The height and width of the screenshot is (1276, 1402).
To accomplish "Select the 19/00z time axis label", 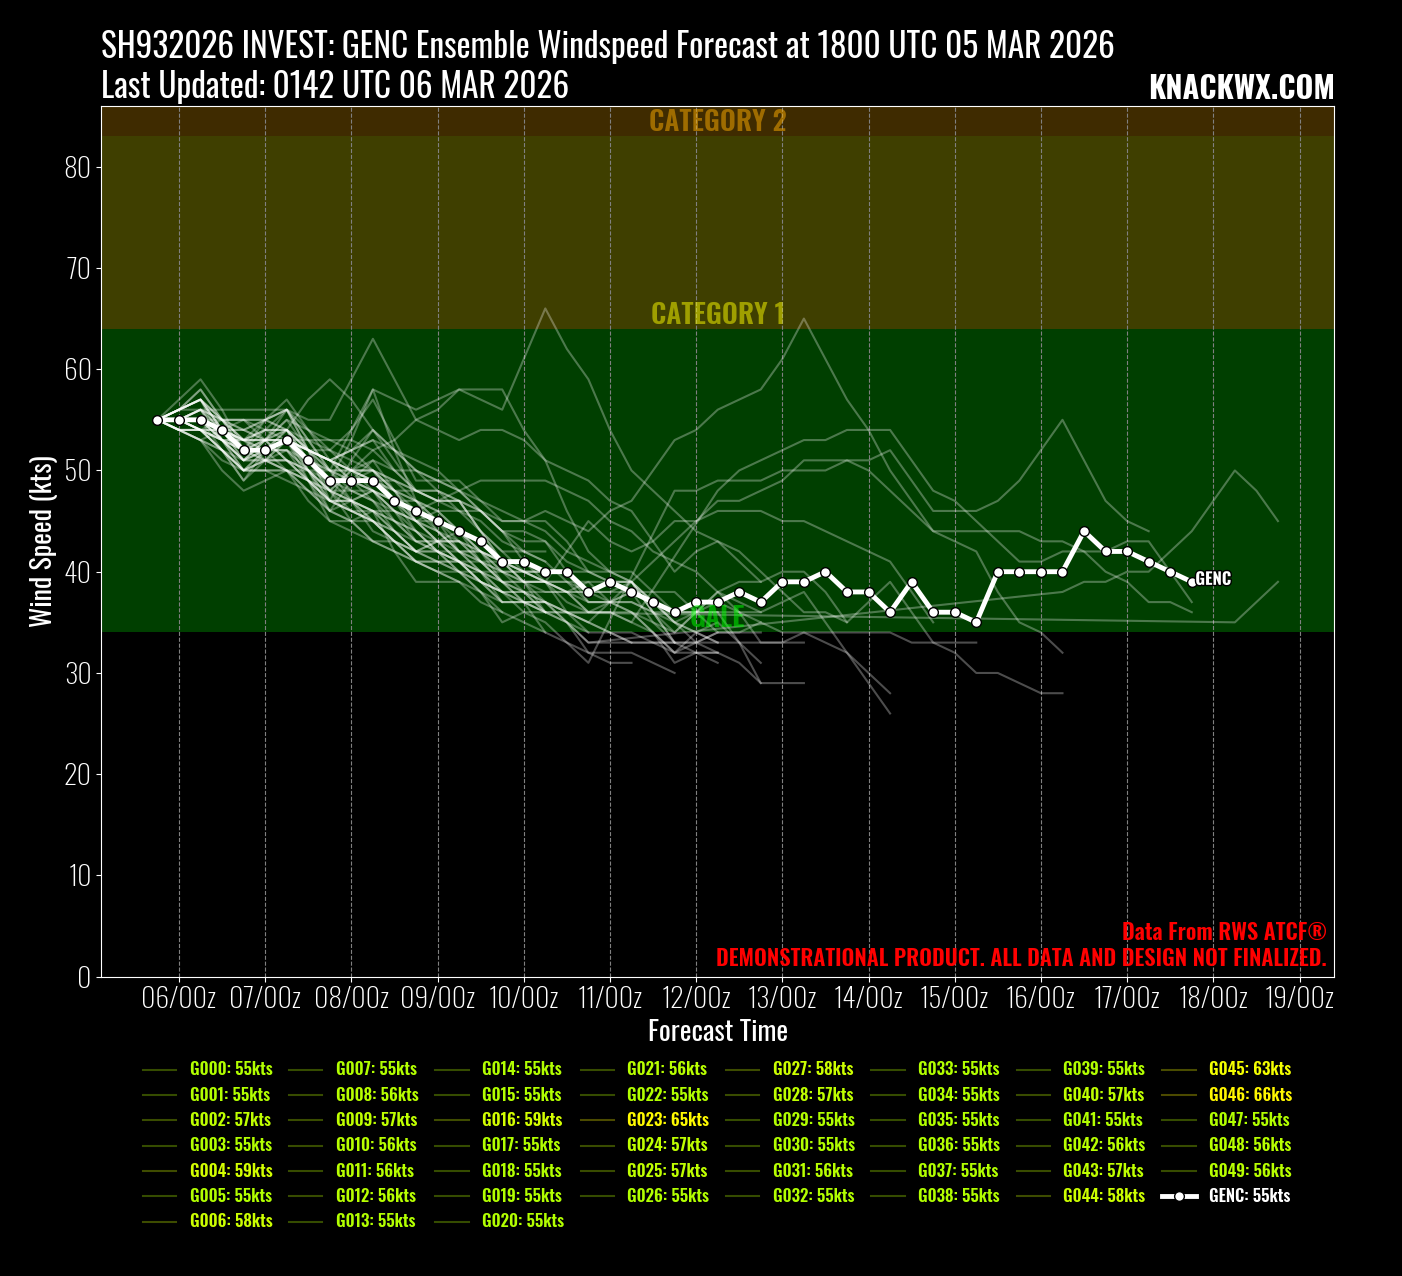I will [1299, 998].
